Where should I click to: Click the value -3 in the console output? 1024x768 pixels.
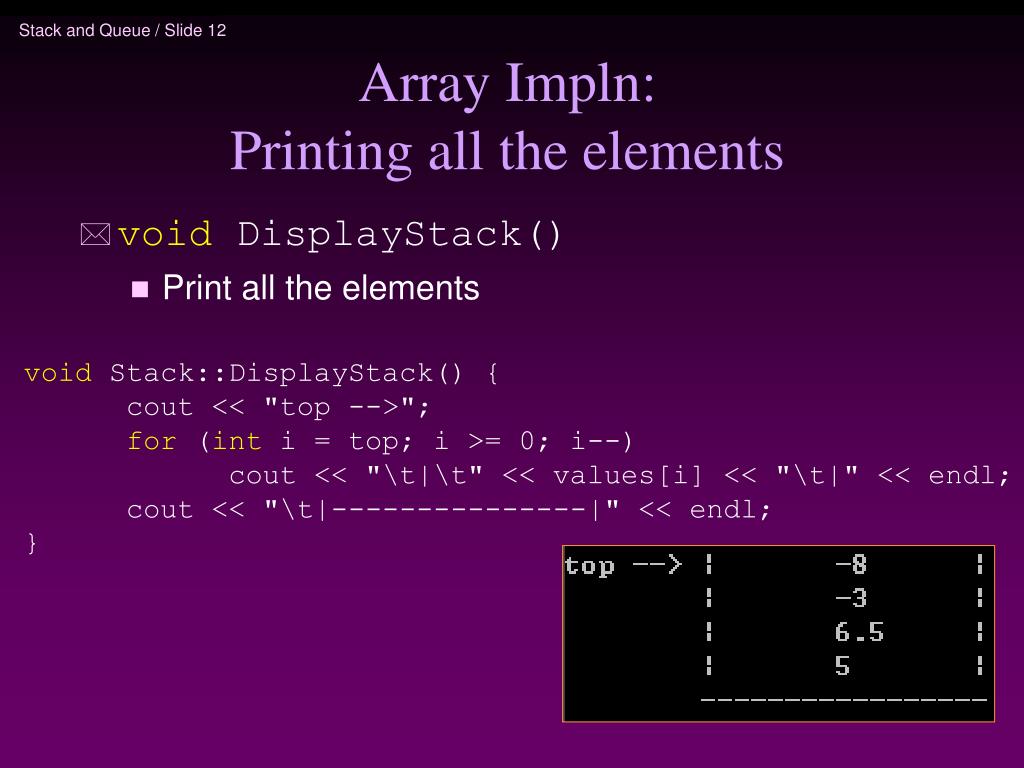(x=851, y=598)
